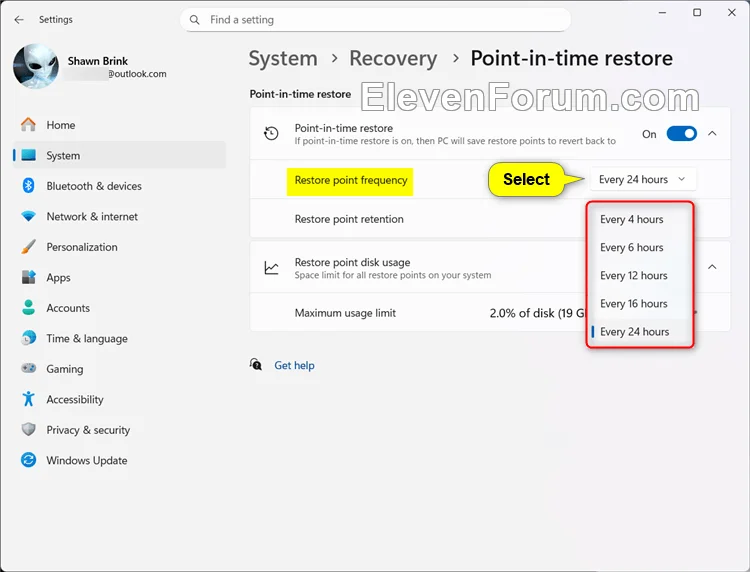Collapse the Point-in-time restore section chevron
750x572 pixels.
[x=712, y=133]
